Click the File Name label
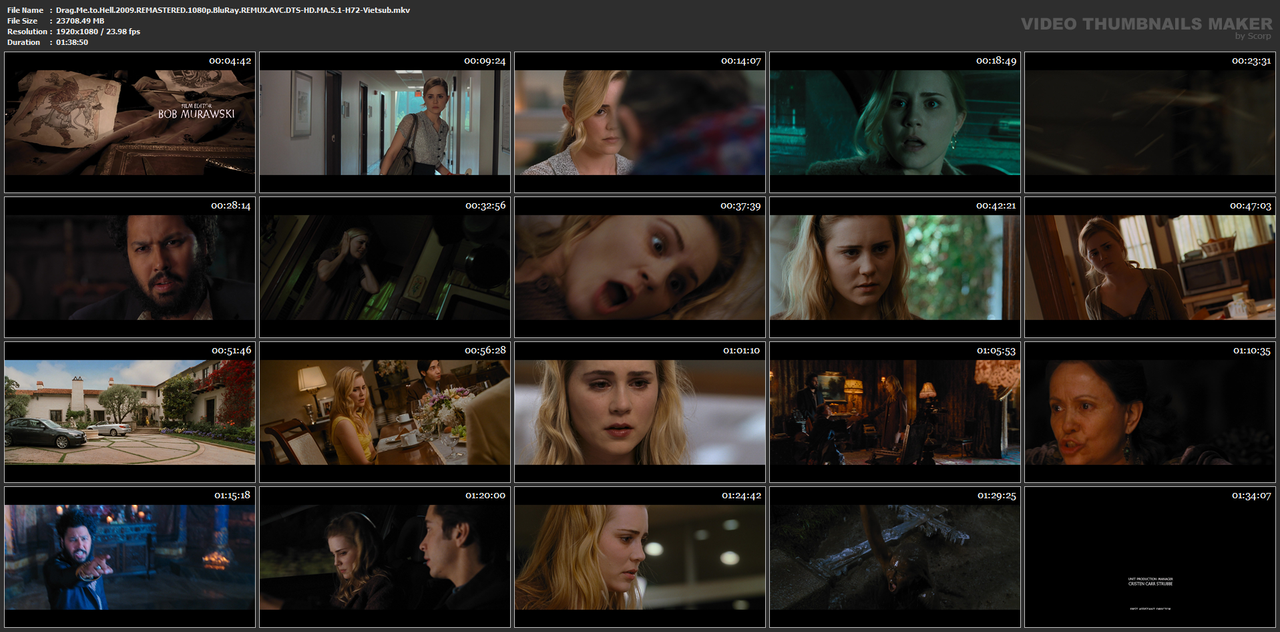The width and height of the screenshot is (1280, 632). [x=26, y=10]
